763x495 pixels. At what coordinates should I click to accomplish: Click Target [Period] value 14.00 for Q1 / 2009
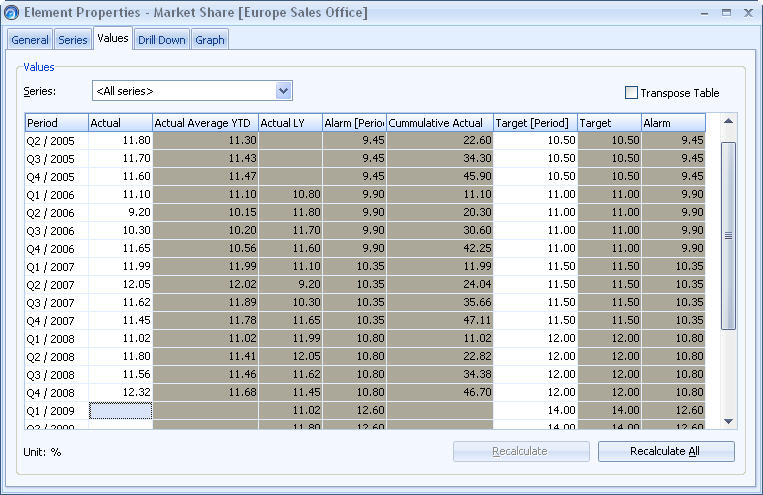point(535,410)
